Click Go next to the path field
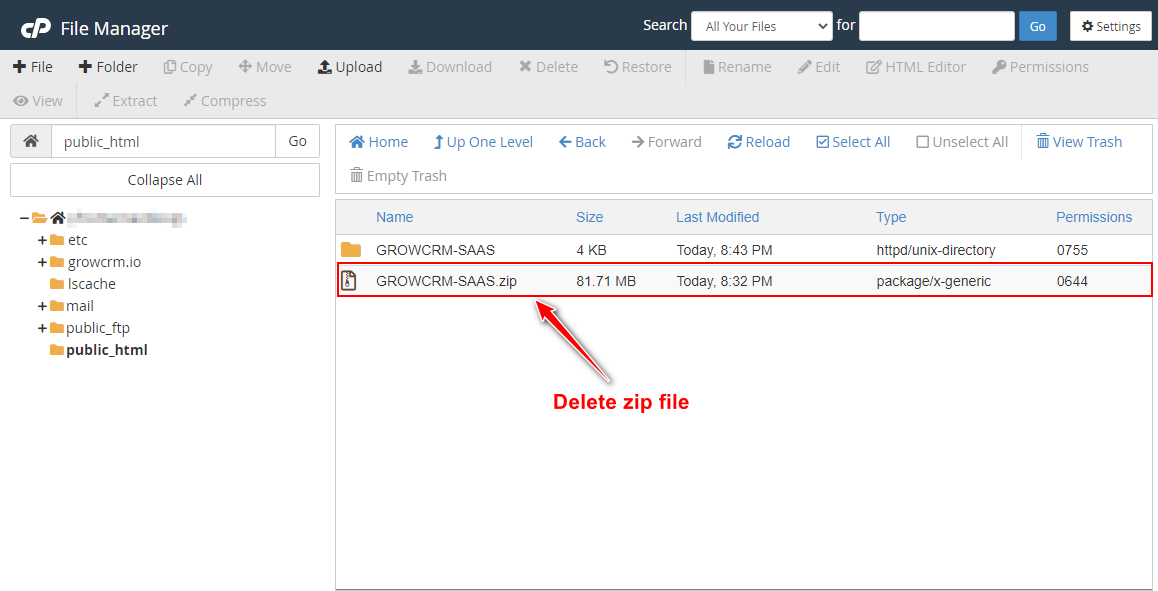 click(298, 141)
